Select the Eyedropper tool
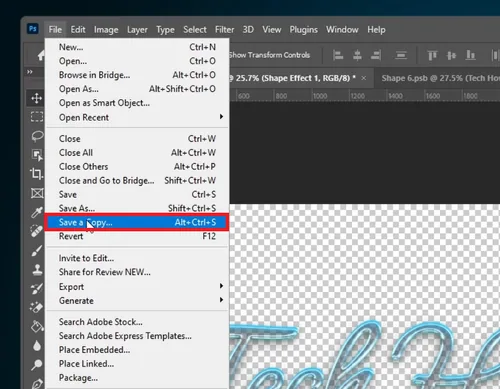Image resolution: width=500 pixels, height=389 pixels. click(x=37, y=212)
